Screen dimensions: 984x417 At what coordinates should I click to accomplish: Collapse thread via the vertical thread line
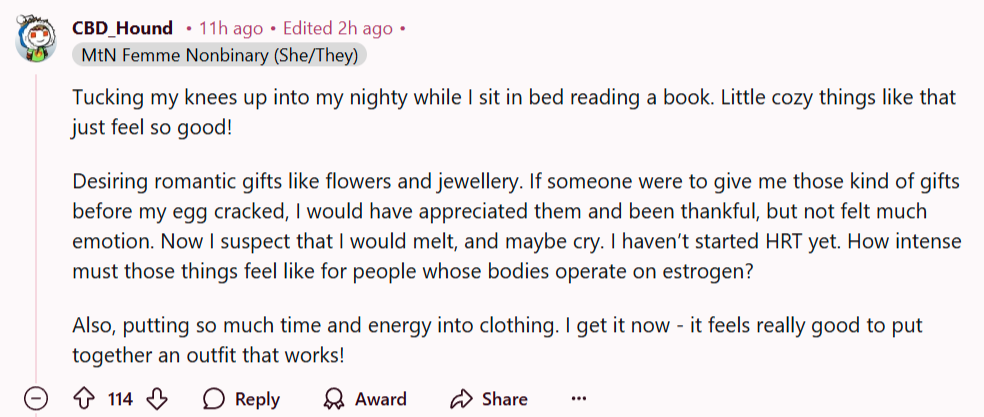pos(36,226)
